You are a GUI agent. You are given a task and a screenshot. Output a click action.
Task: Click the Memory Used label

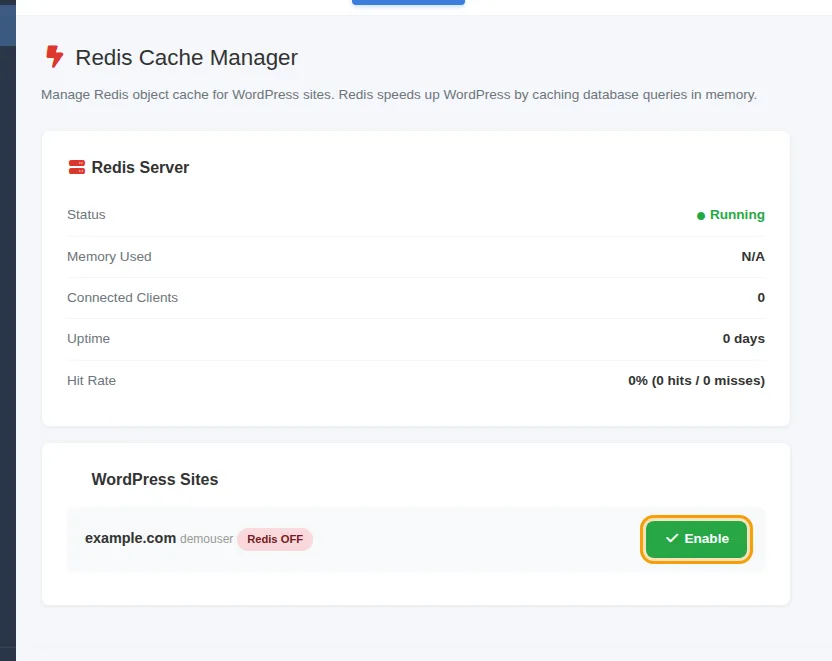pos(109,257)
